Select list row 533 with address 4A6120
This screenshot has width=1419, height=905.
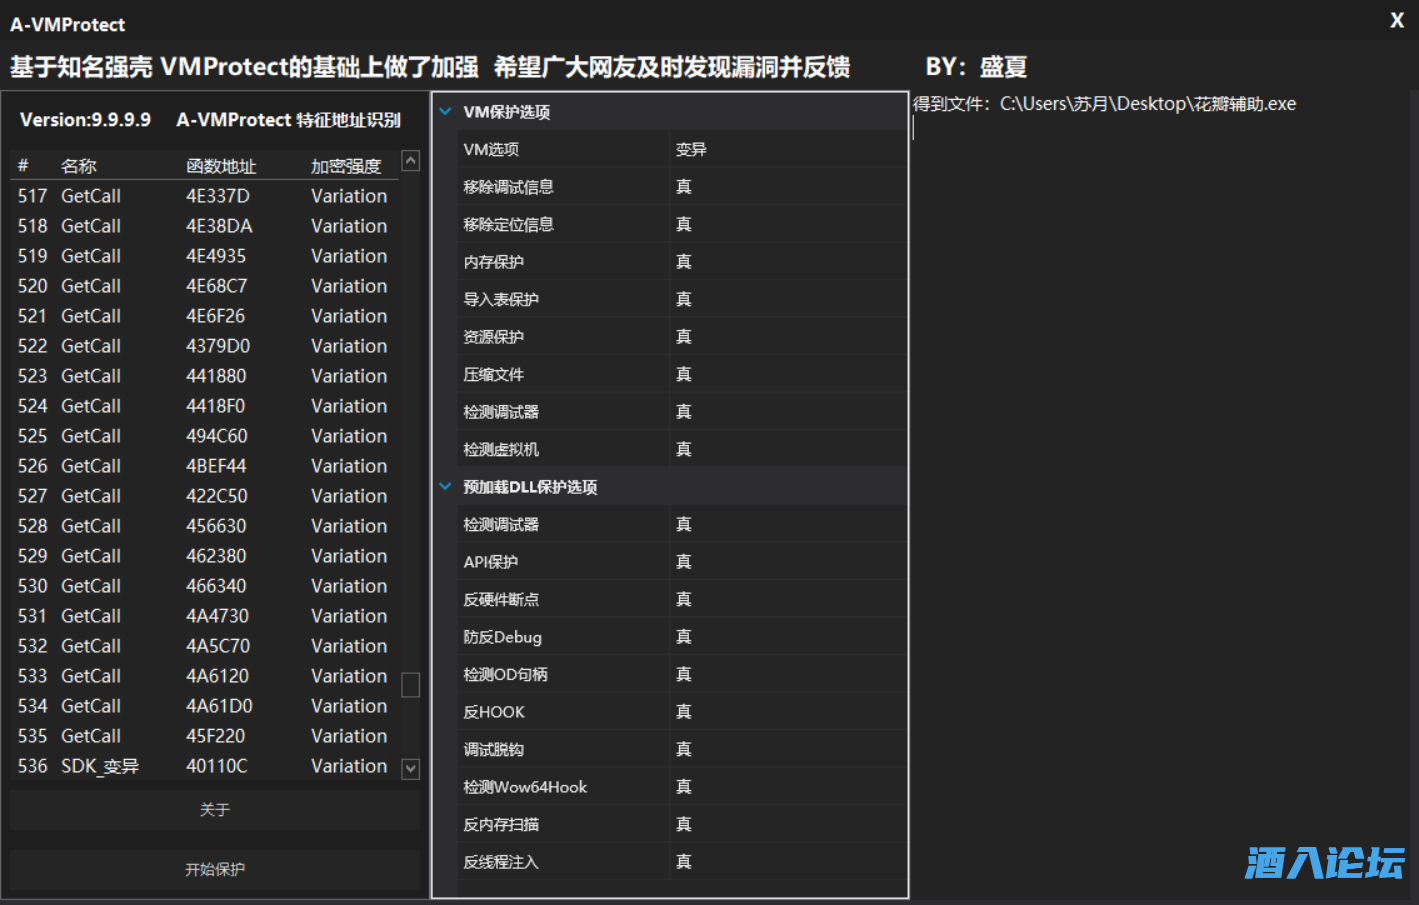pyautogui.click(x=204, y=676)
